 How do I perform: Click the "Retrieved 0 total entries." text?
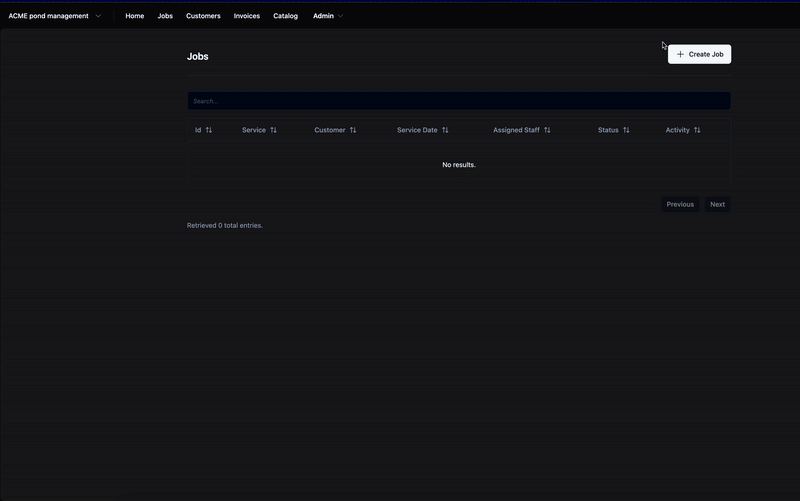(x=224, y=226)
